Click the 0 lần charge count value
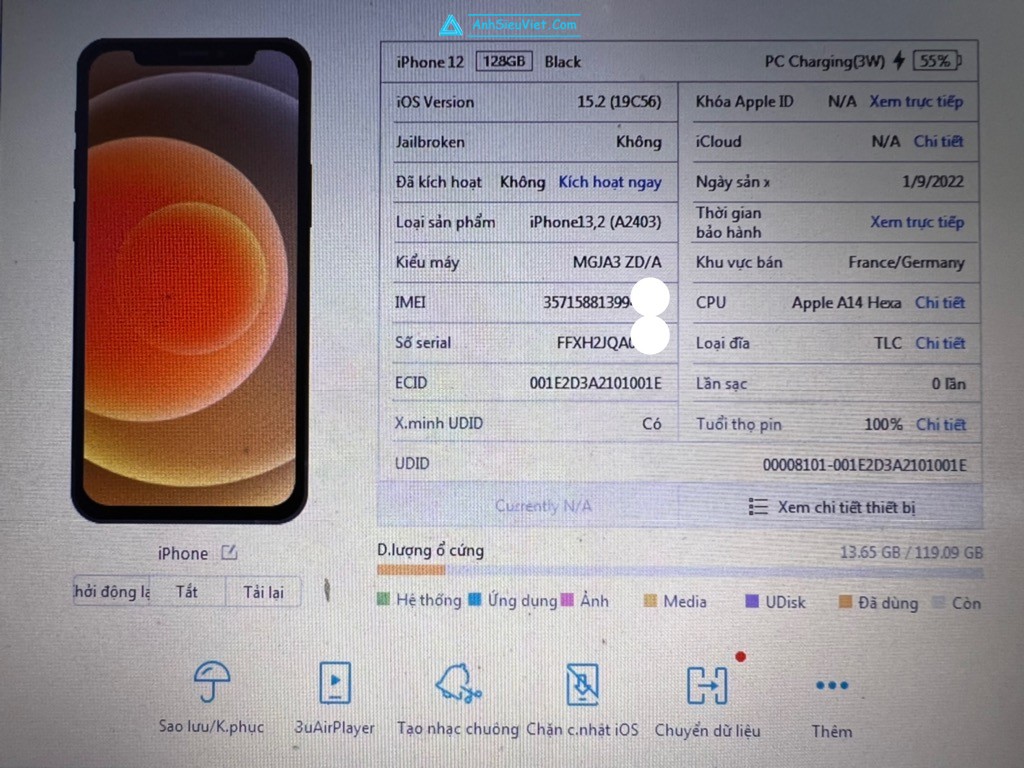The width and height of the screenshot is (1024, 768). click(x=948, y=384)
